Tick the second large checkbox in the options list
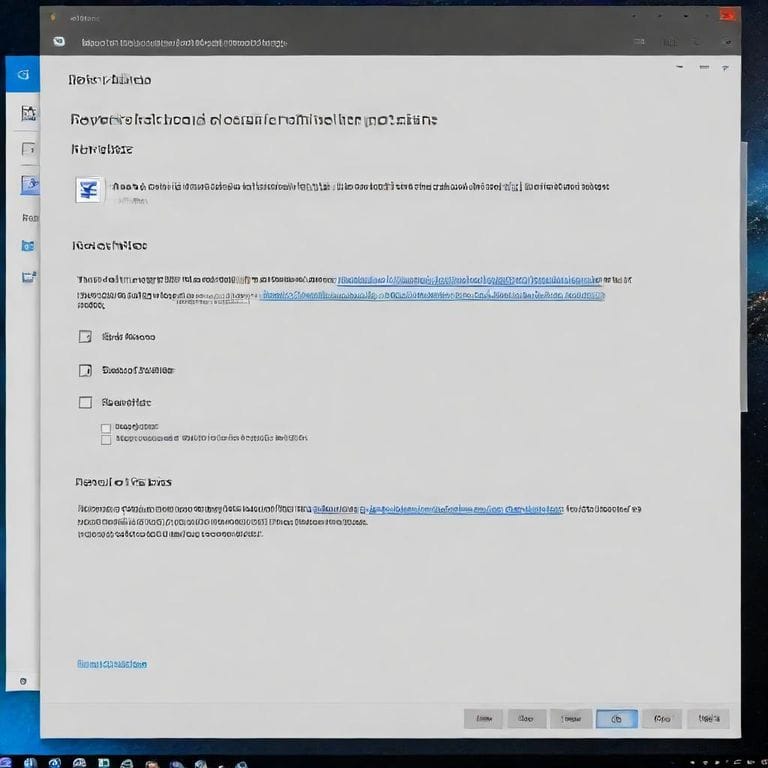 85,370
